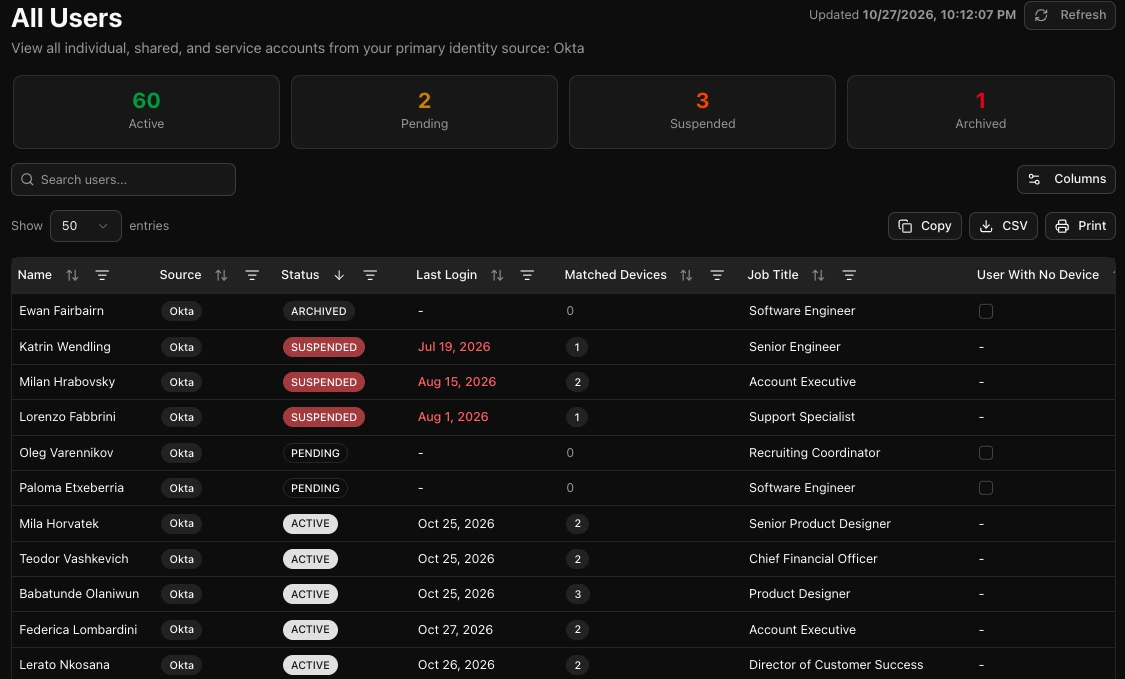Screen dimensions: 1125x679
Task: Click the name Lerato Nkosana
Action: 65,665
